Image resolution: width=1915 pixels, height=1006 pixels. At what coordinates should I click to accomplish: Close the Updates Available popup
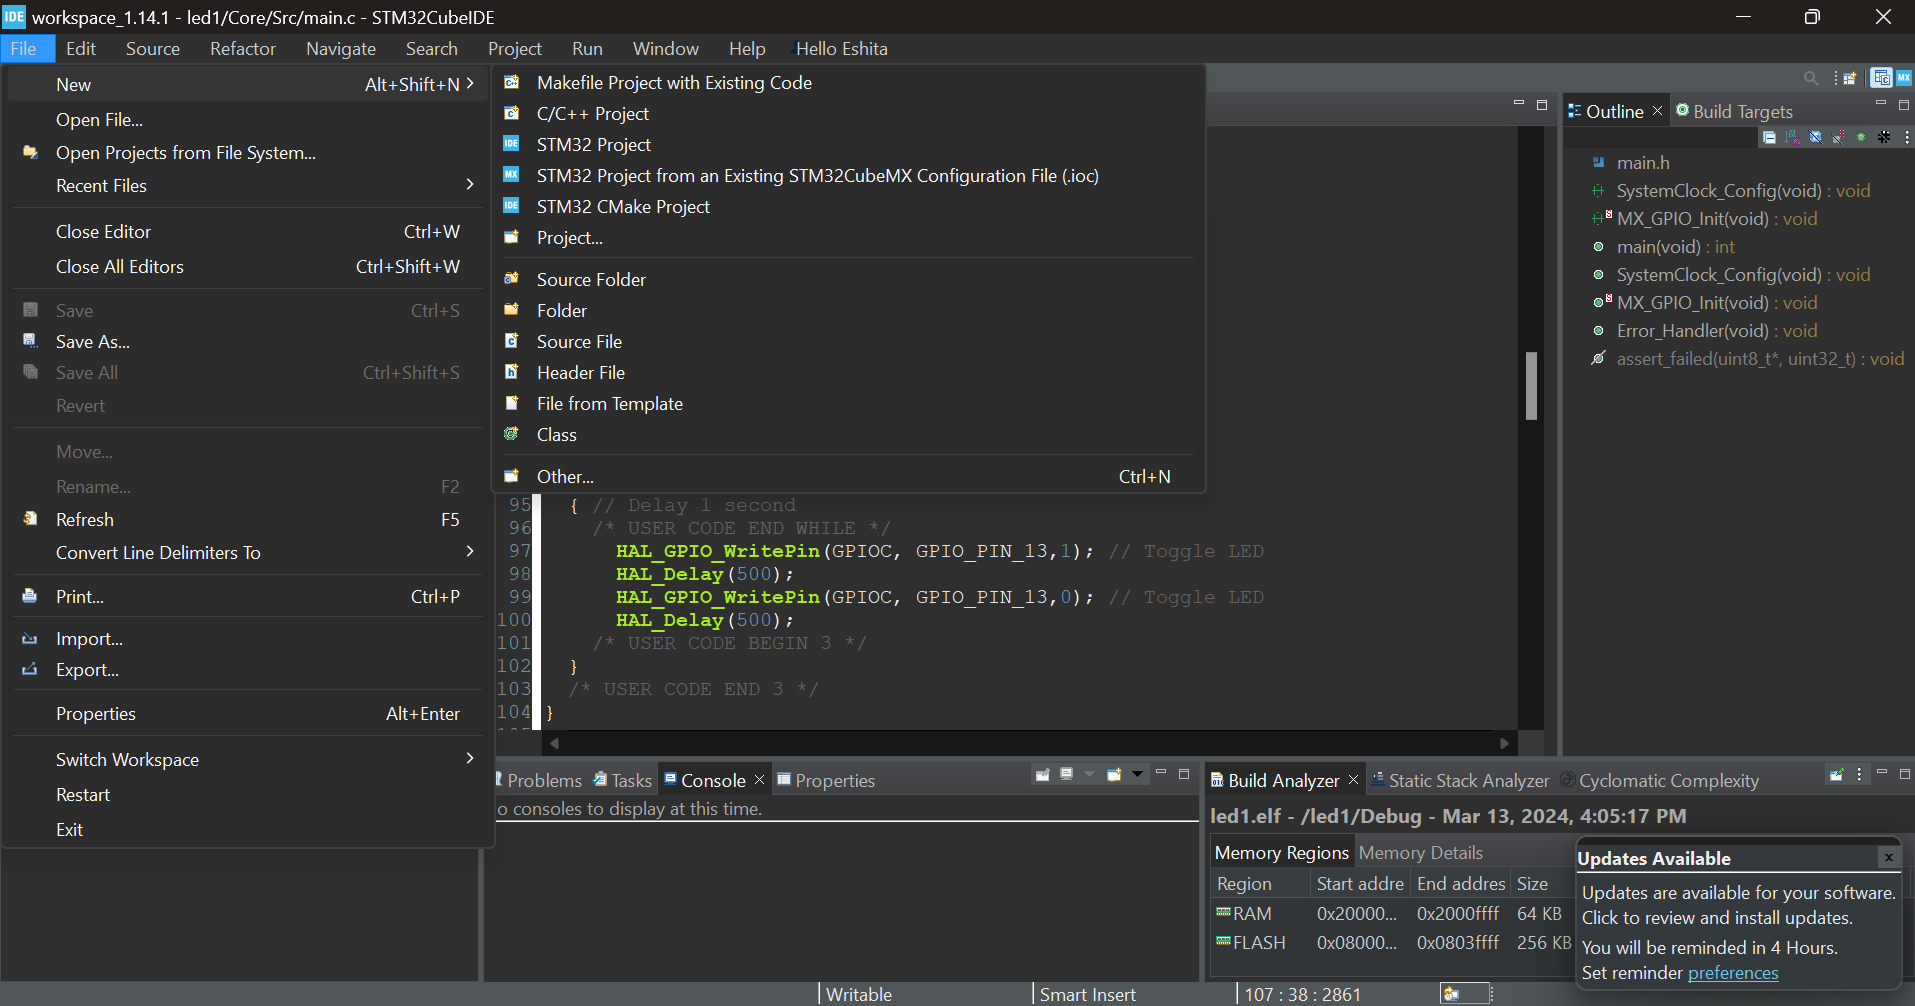(1888, 857)
